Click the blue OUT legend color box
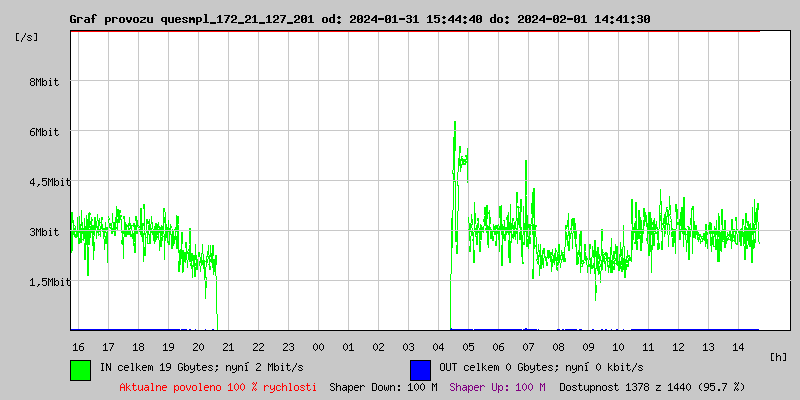Viewport: 800px width, 400px height. pos(420,369)
